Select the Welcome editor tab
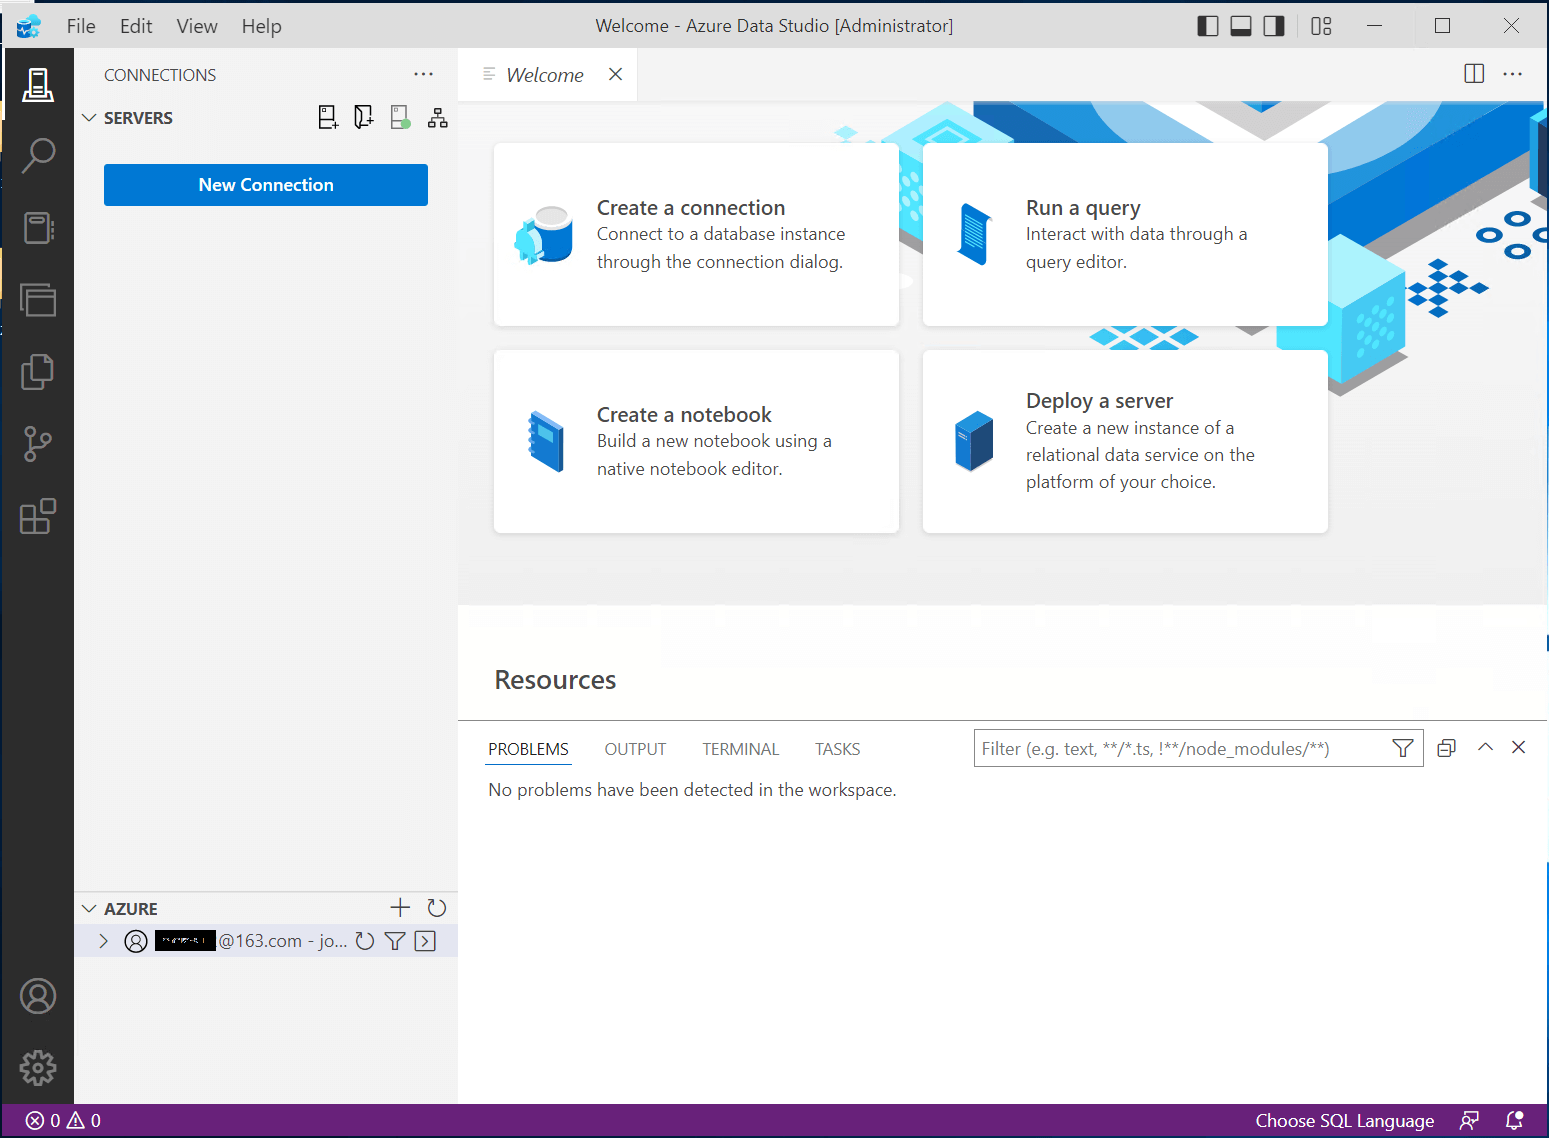Screen dimensions: 1549x1138 point(546,75)
